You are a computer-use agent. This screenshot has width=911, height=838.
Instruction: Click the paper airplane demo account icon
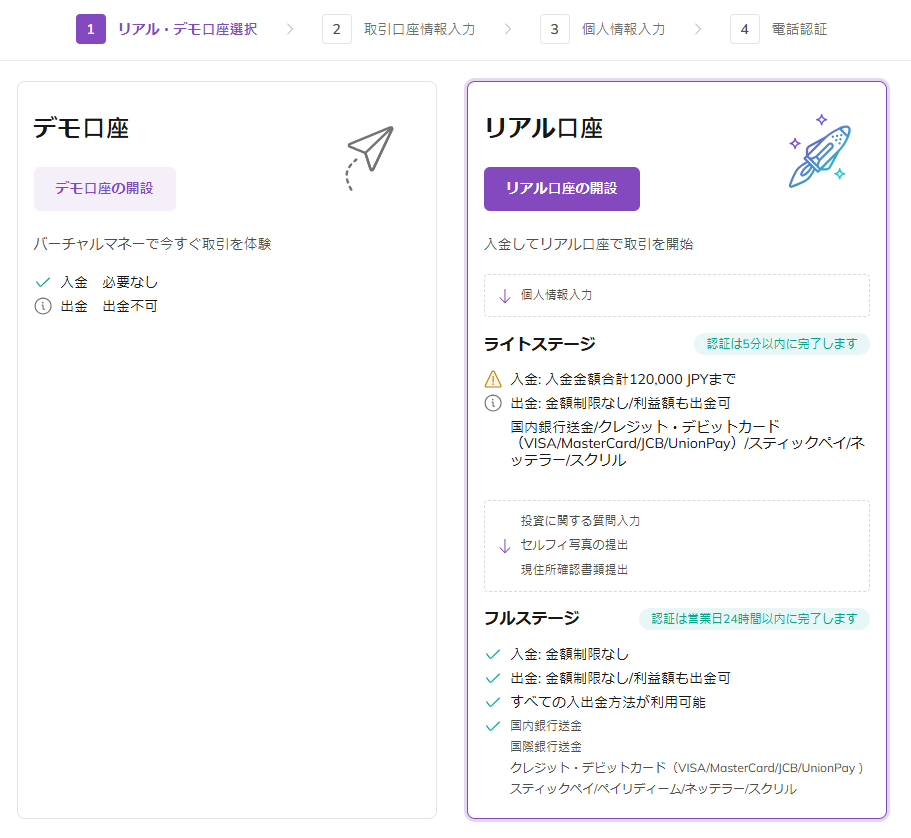pyautogui.click(x=369, y=157)
